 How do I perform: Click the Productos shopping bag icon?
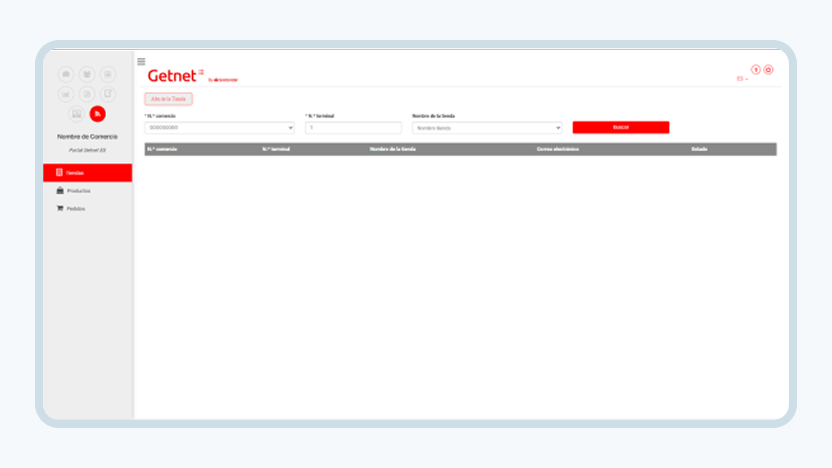point(60,190)
